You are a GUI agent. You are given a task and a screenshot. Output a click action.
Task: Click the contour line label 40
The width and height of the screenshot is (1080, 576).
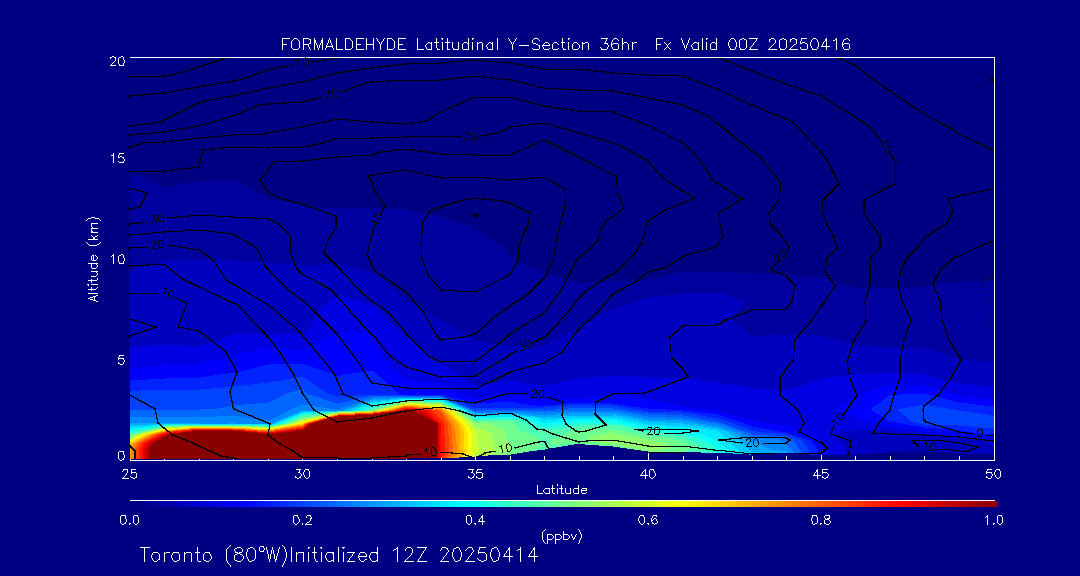click(377, 218)
